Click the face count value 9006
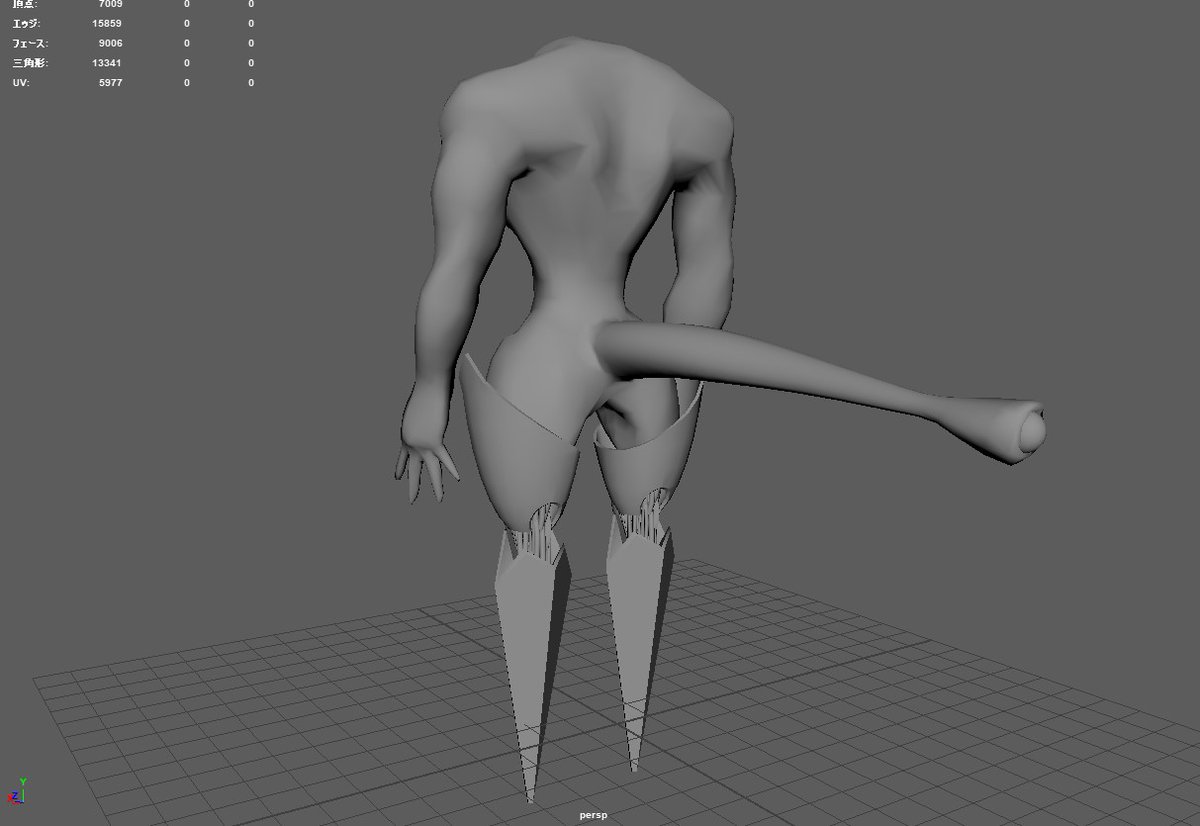The image size is (1200, 826). 110,43
